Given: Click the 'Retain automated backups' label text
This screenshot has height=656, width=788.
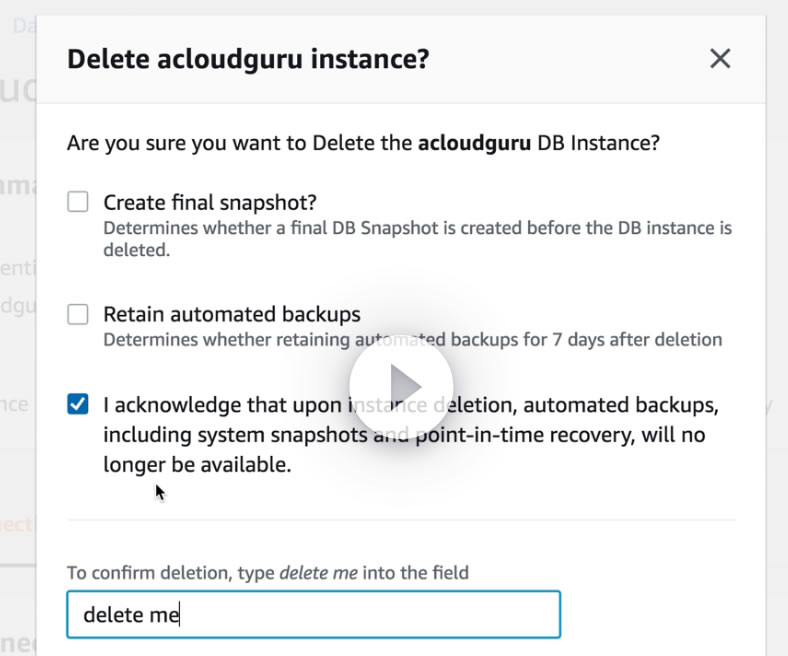Looking at the screenshot, I should [231, 315].
